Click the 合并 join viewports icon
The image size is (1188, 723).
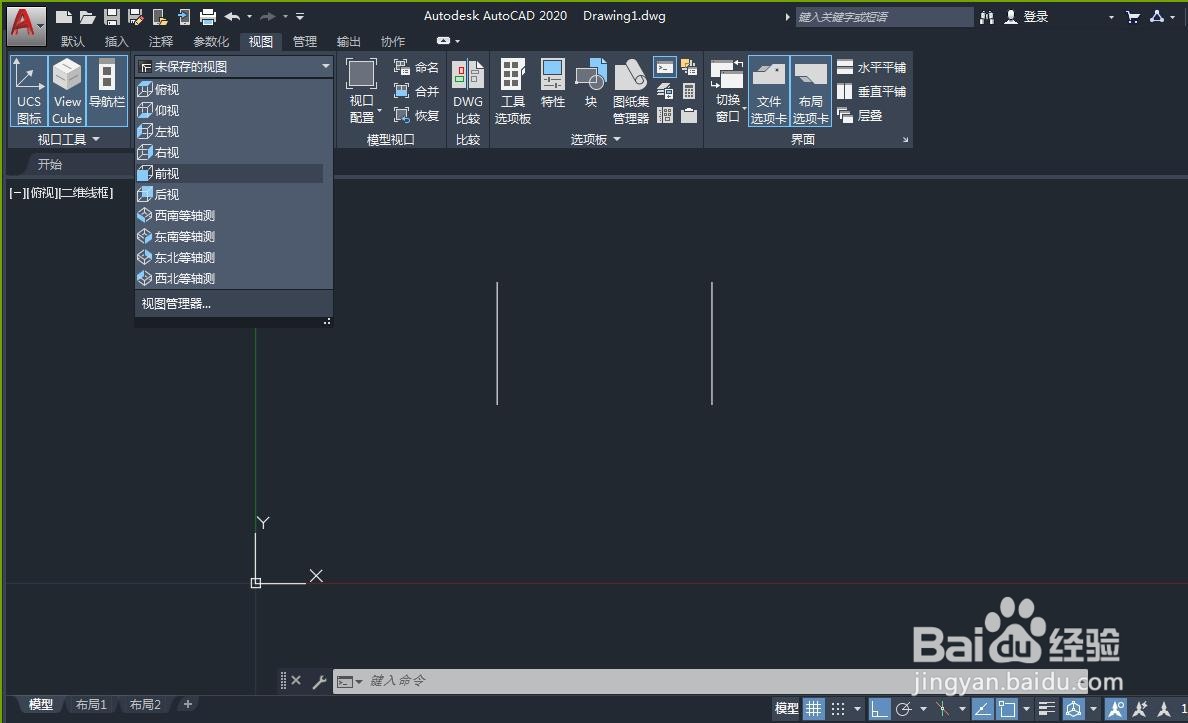[416, 91]
